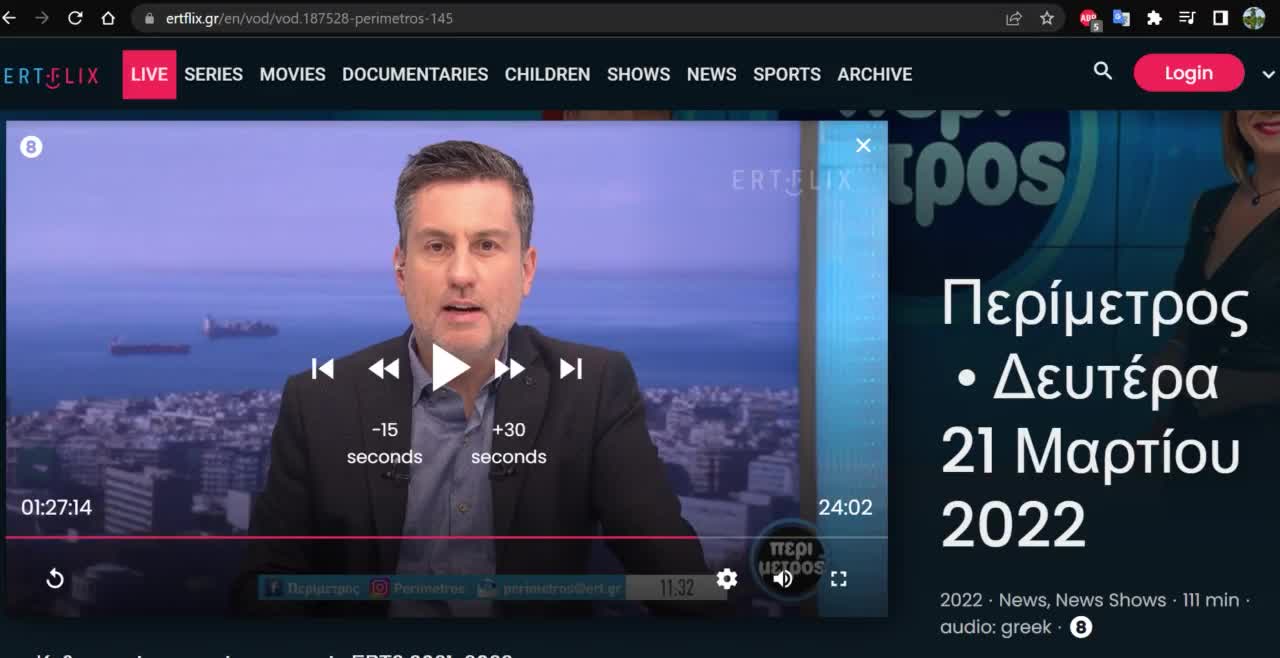
Task: Open video player settings gear
Action: click(x=727, y=579)
